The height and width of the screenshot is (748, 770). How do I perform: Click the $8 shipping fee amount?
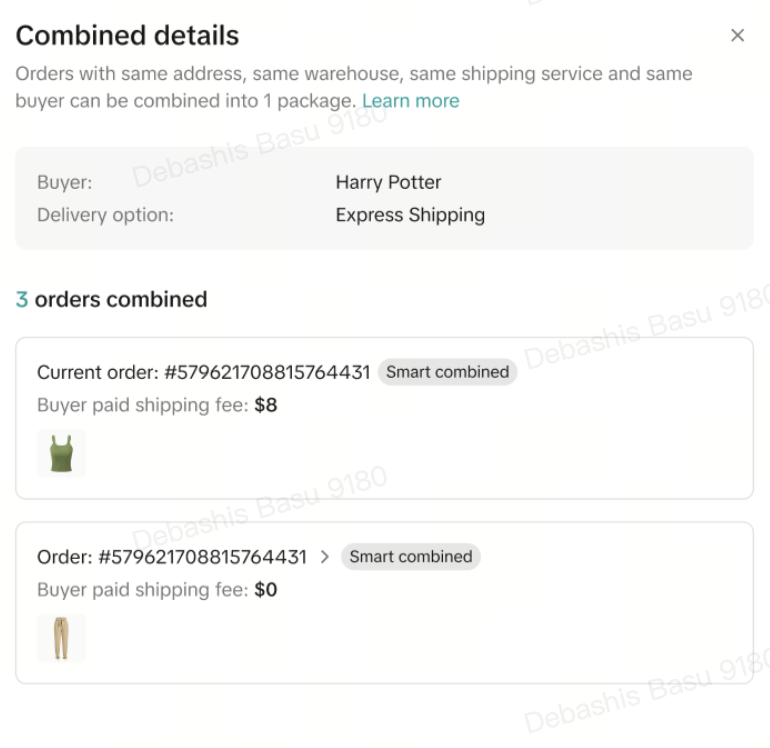(x=265, y=405)
